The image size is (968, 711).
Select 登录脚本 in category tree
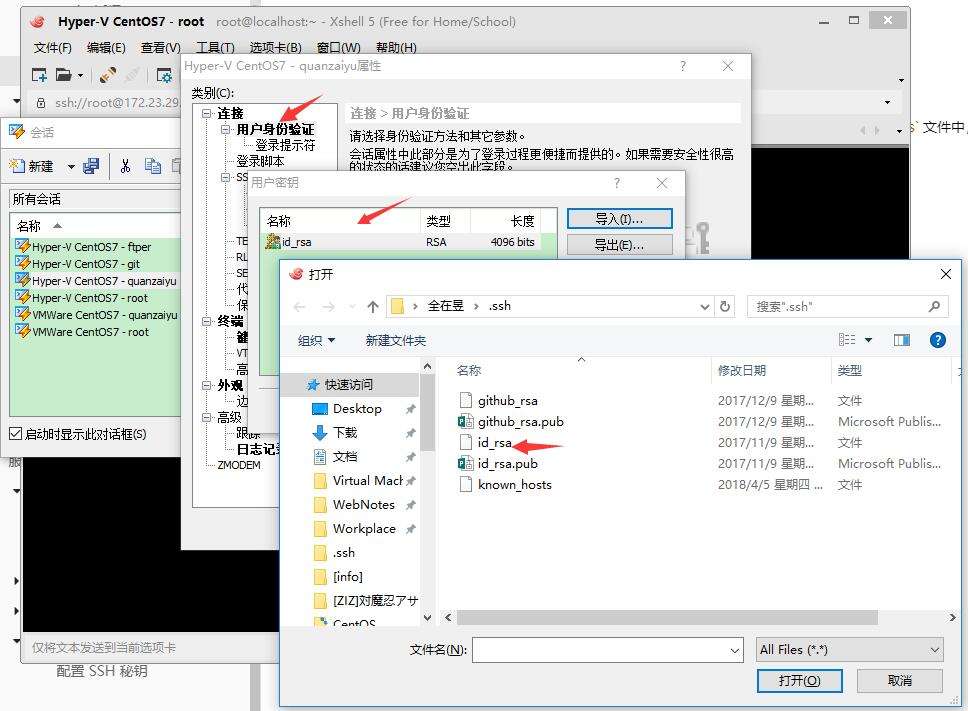(x=260, y=161)
